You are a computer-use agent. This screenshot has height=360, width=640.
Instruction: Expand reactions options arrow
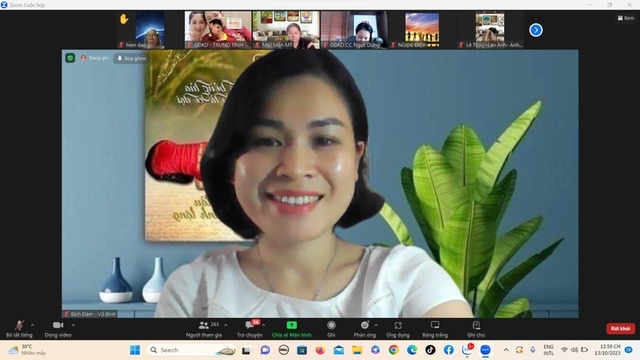[x=376, y=325]
